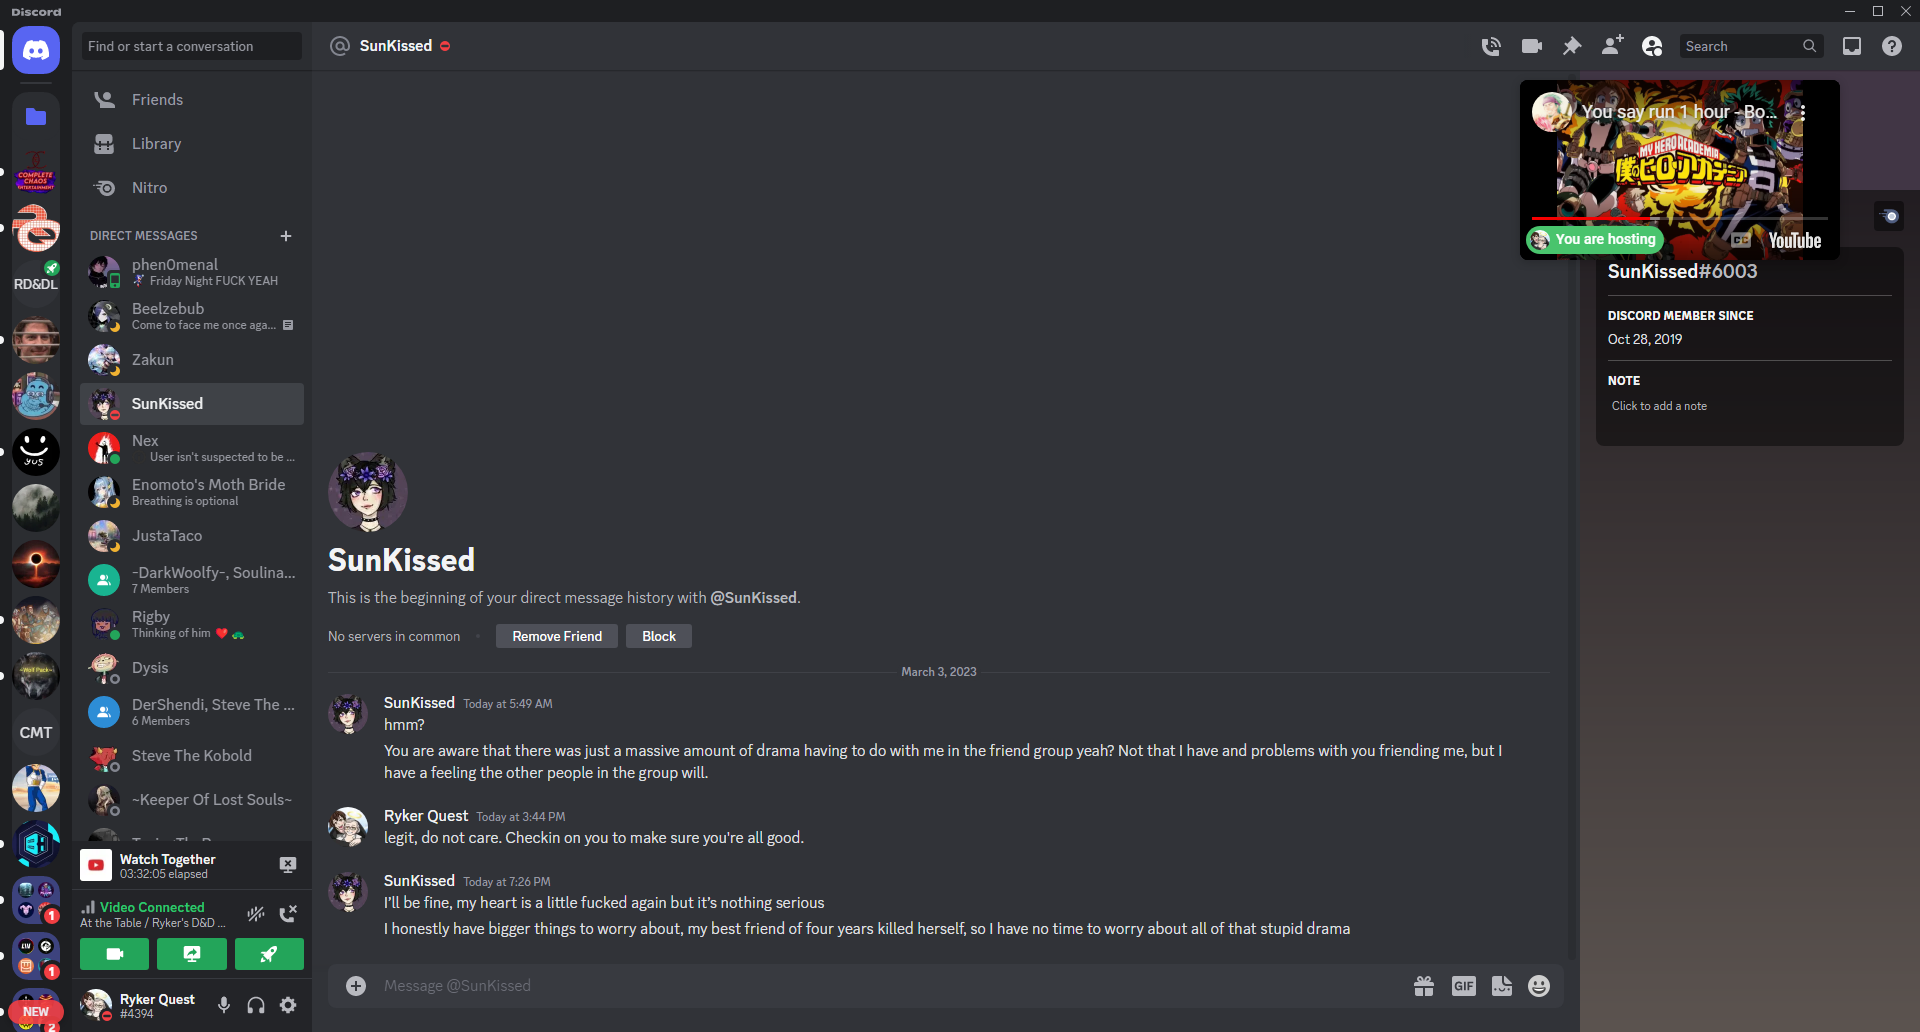
Task: Toggle headphone deafen
Action: (256, 1005)
